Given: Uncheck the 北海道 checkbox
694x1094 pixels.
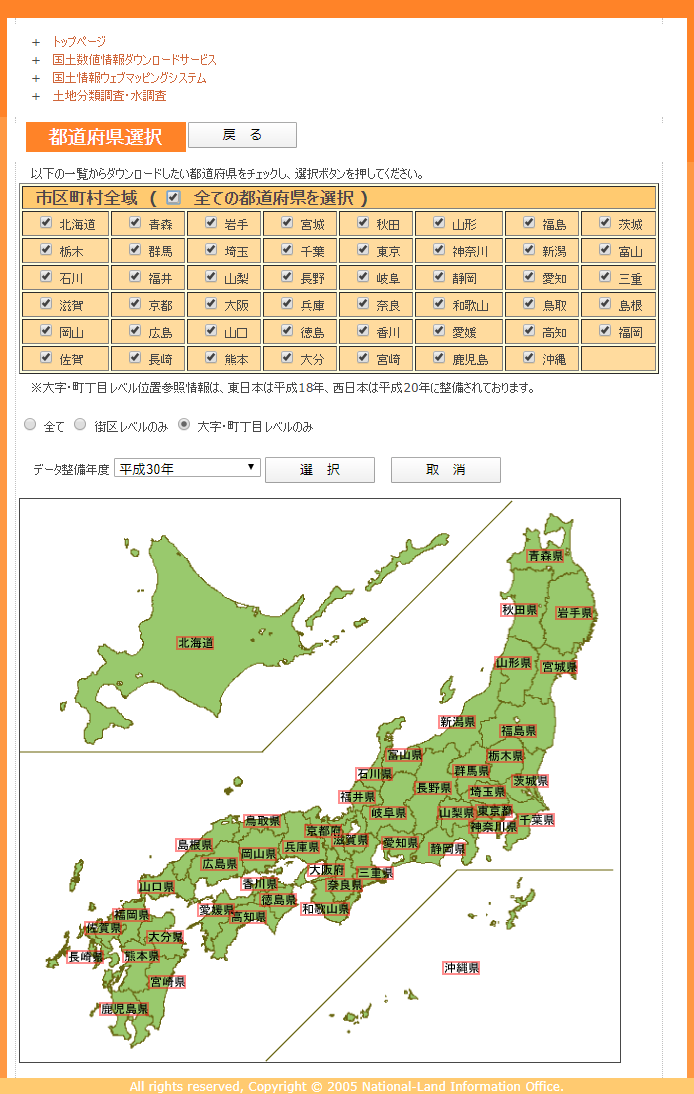Looking at the screenshot, I should [45, 223].
